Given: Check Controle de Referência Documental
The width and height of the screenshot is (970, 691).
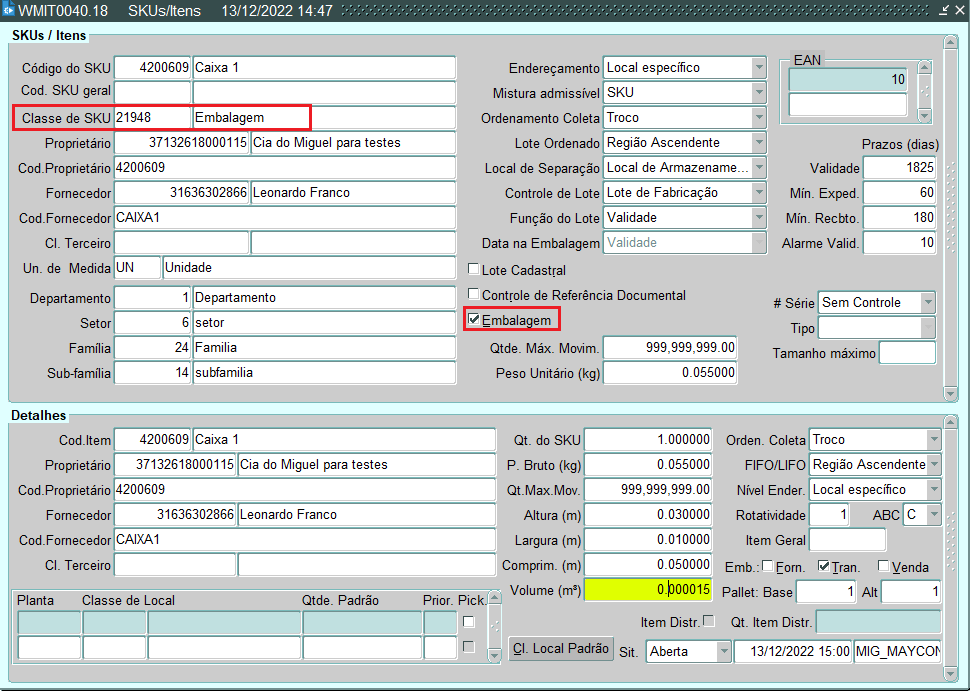Looking at the screenshot, I should [x=474, y=294].
